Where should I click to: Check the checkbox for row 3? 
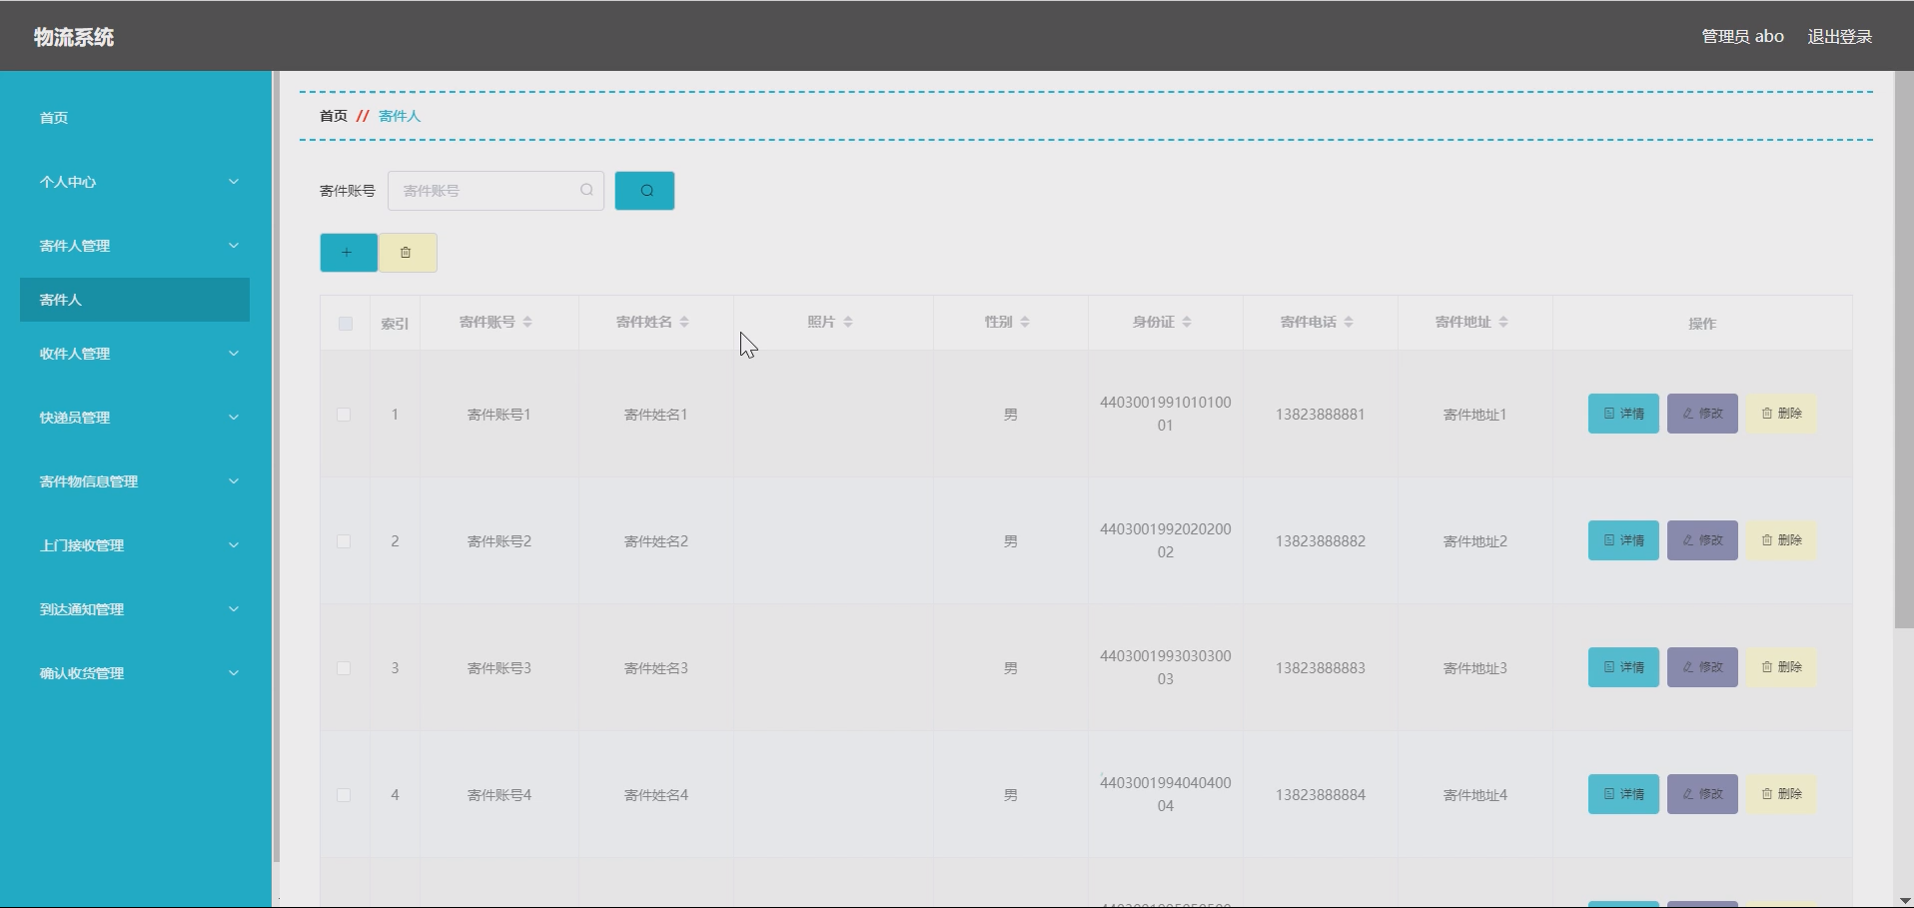click(x=344, y=668)
